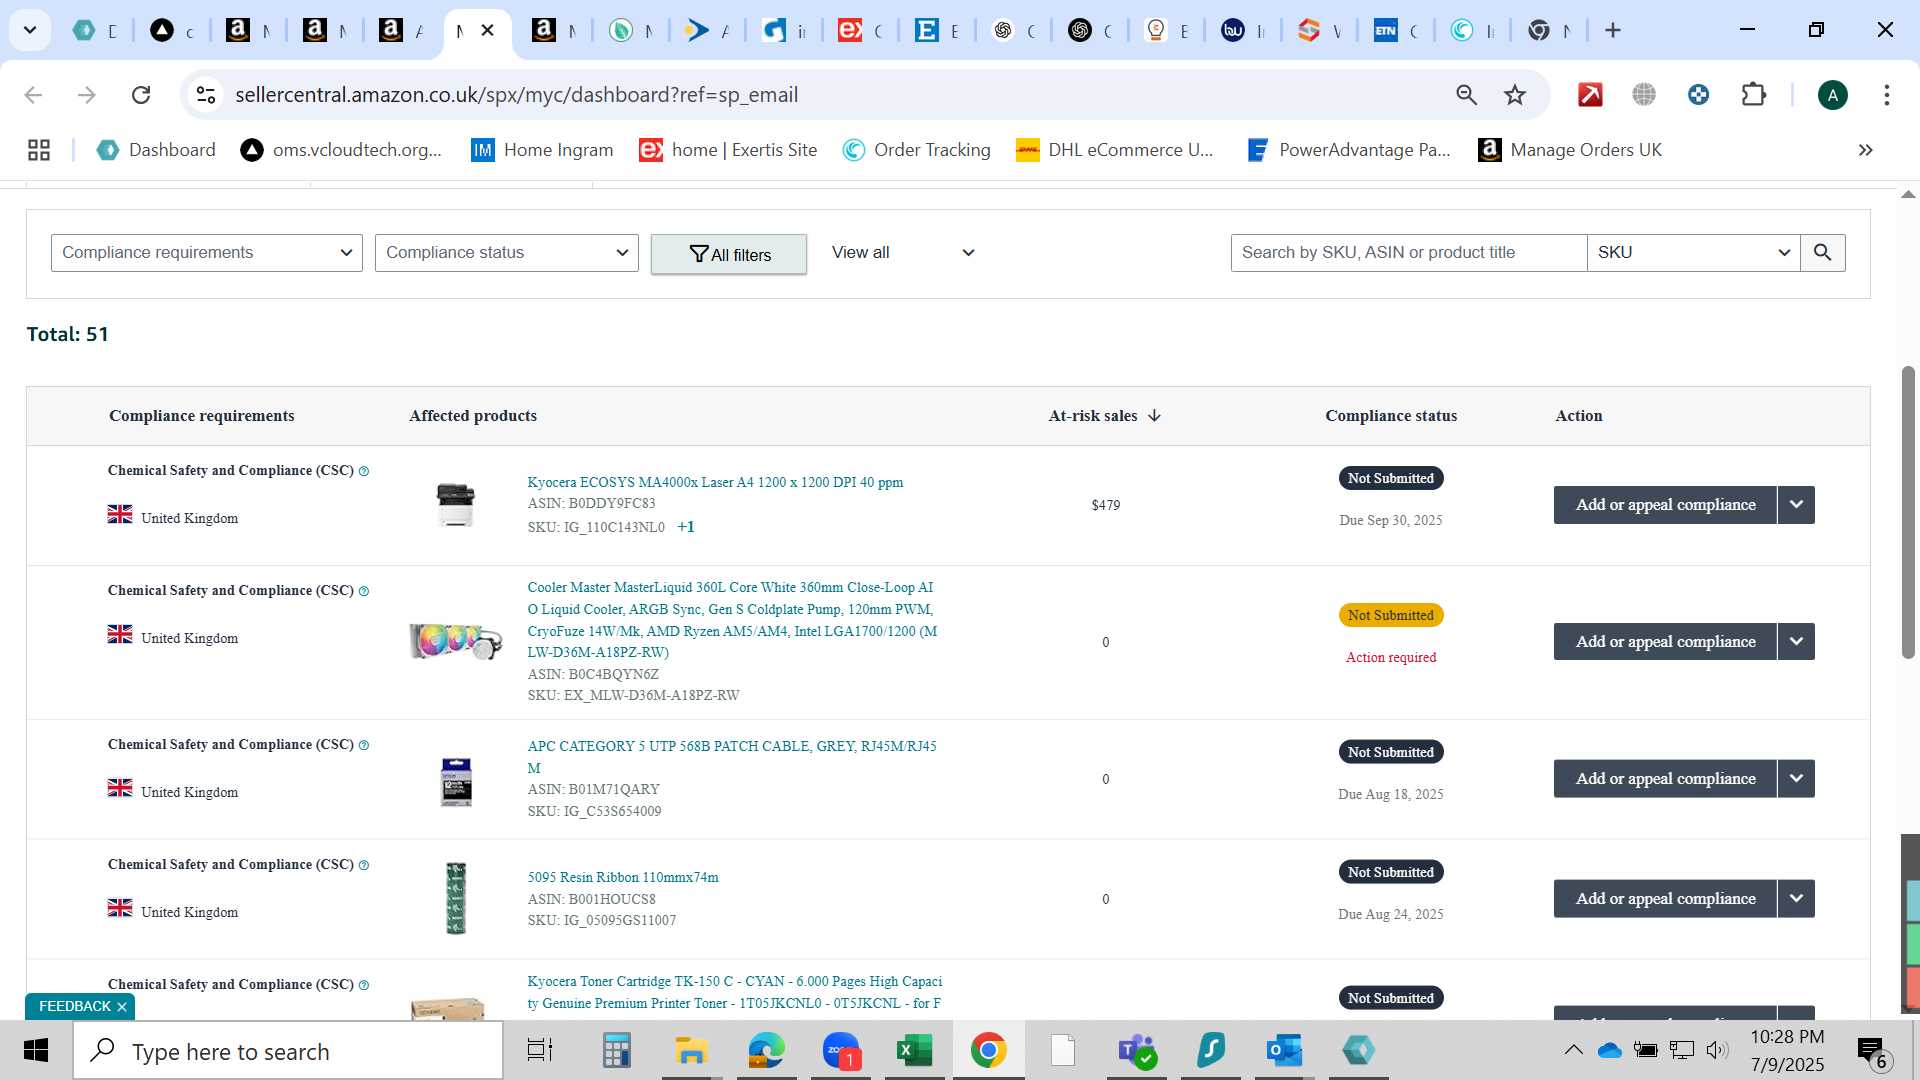This screenshot has height=1080, width=1920.
Task: Expand action arrow for 5095 Resin Ribbon row
Action: pyautogui.click(x=1796, y=899)
